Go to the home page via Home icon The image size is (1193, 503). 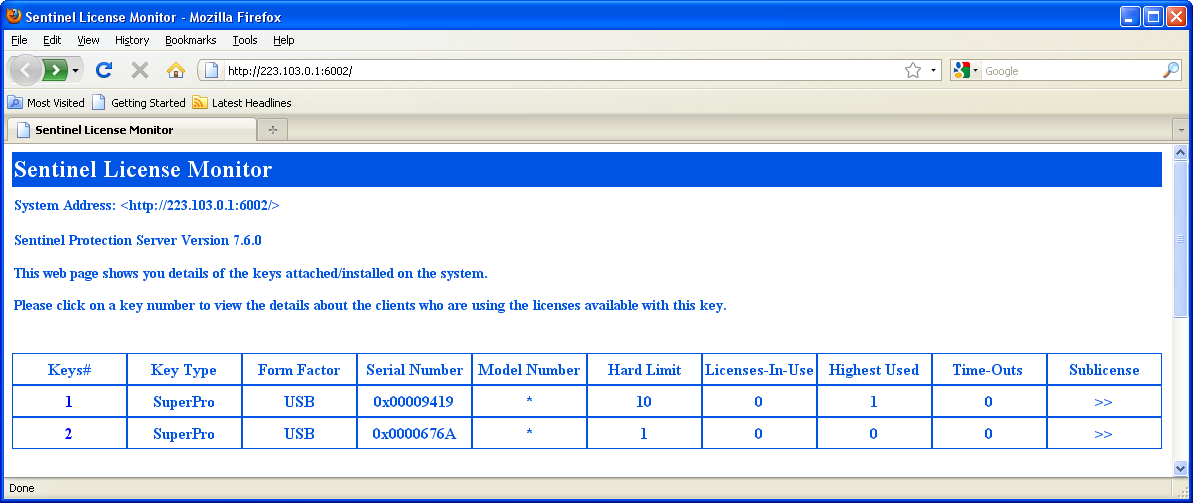click(x=176, y=71)
